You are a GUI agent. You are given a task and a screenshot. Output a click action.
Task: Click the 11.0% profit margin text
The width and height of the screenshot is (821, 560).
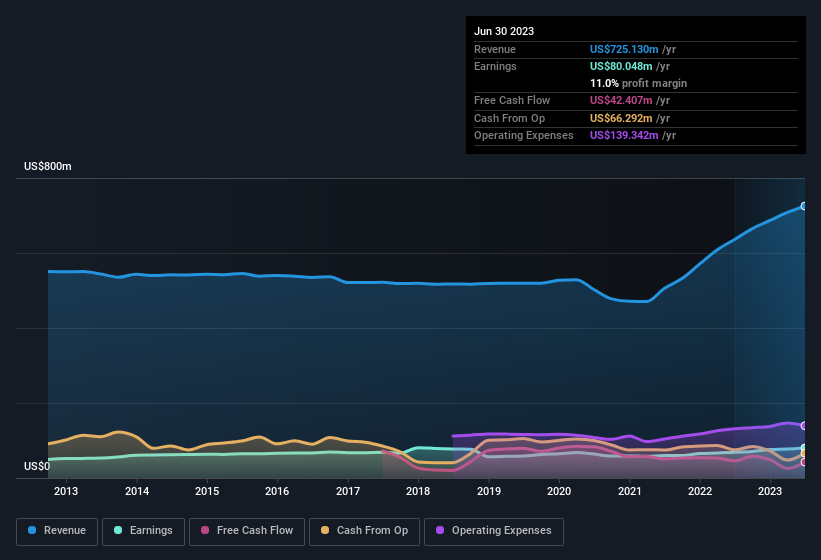pos(638,83)
